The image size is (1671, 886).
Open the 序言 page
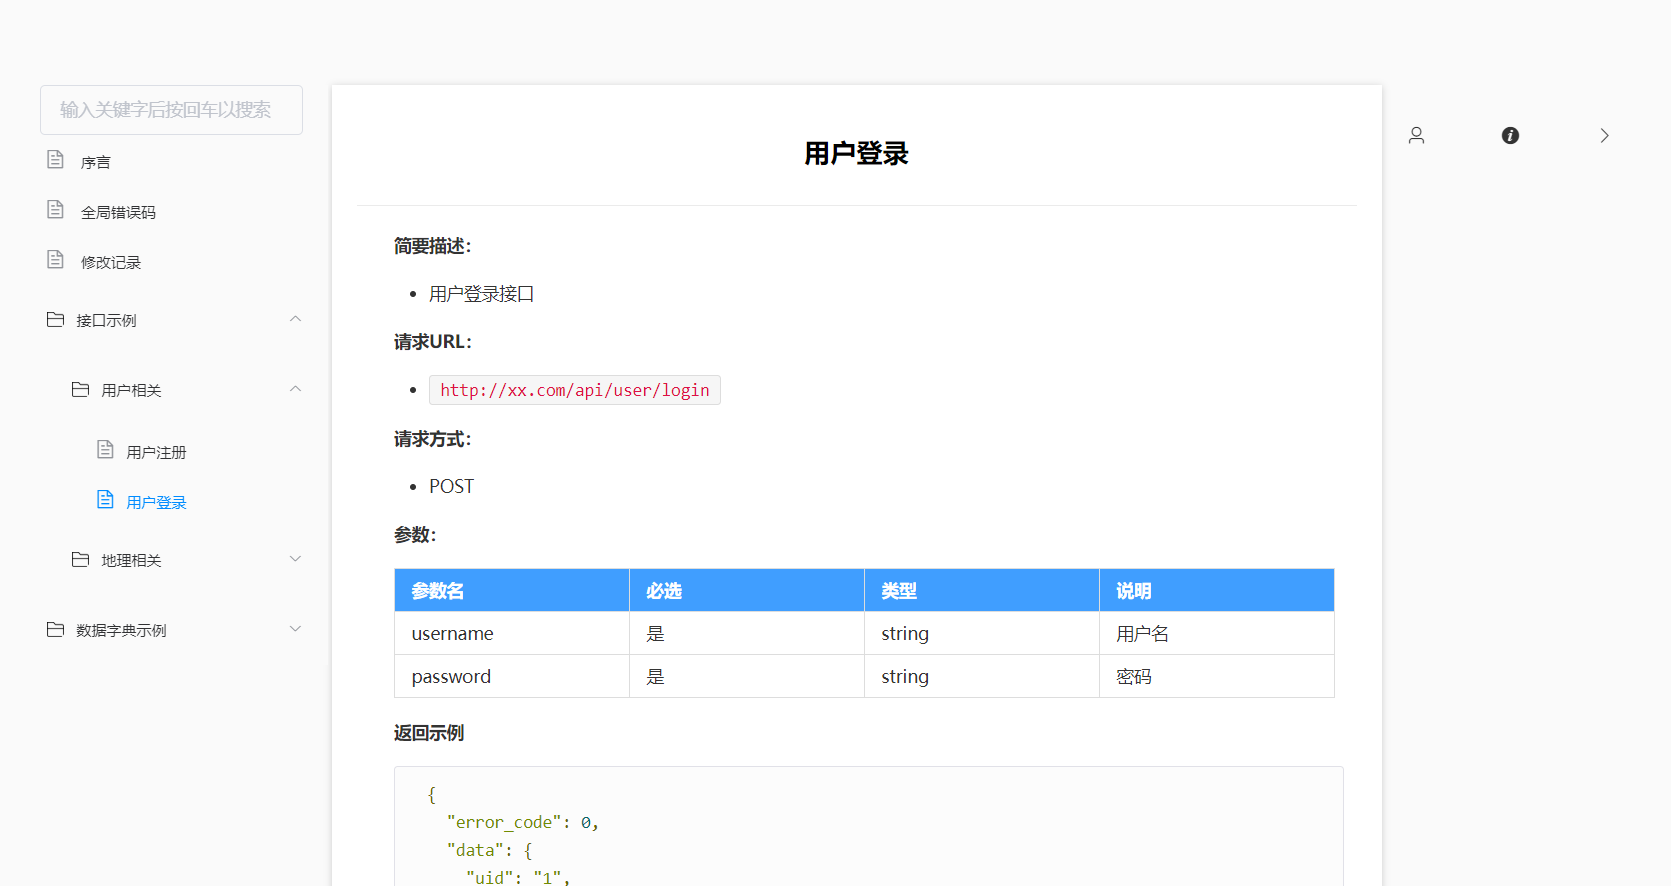point(96,162)
